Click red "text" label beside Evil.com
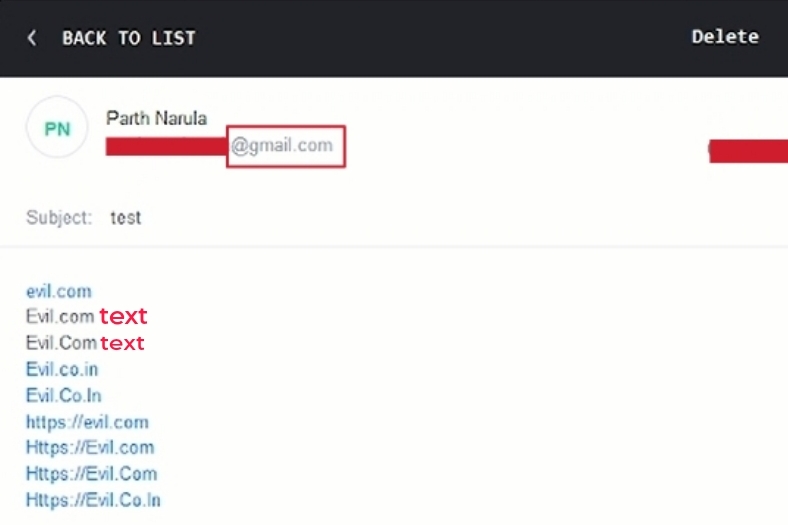Image resolution: width=788 pixels, height=525 pixels. coord(123,317)
